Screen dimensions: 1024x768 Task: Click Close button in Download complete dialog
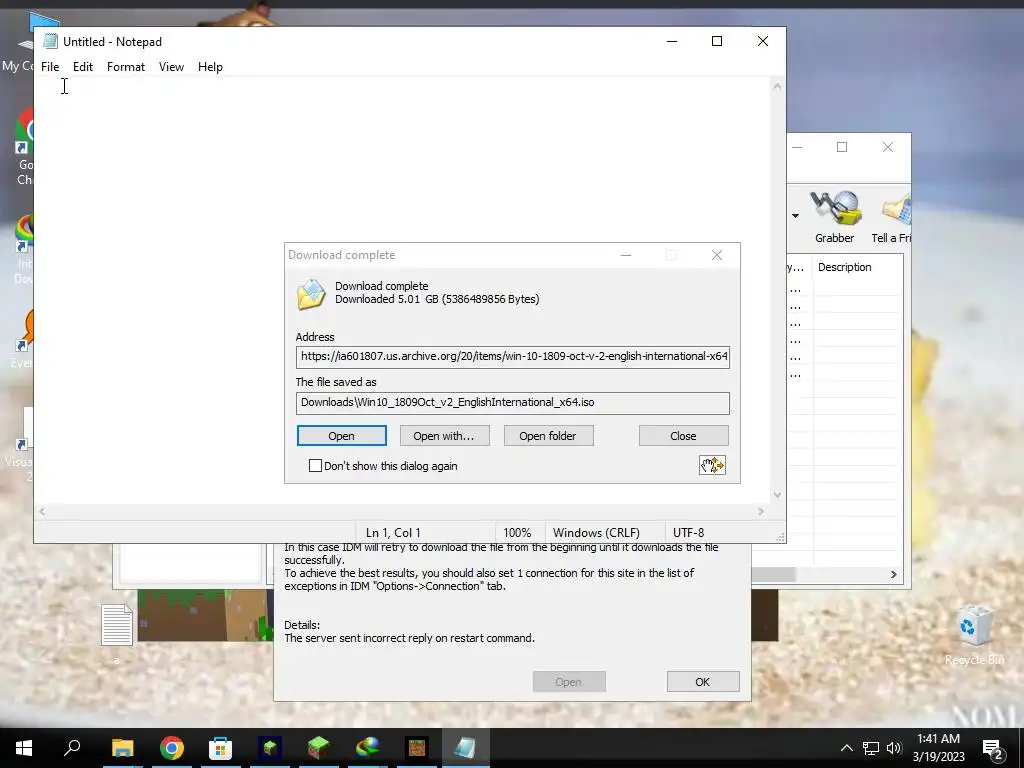683,436
